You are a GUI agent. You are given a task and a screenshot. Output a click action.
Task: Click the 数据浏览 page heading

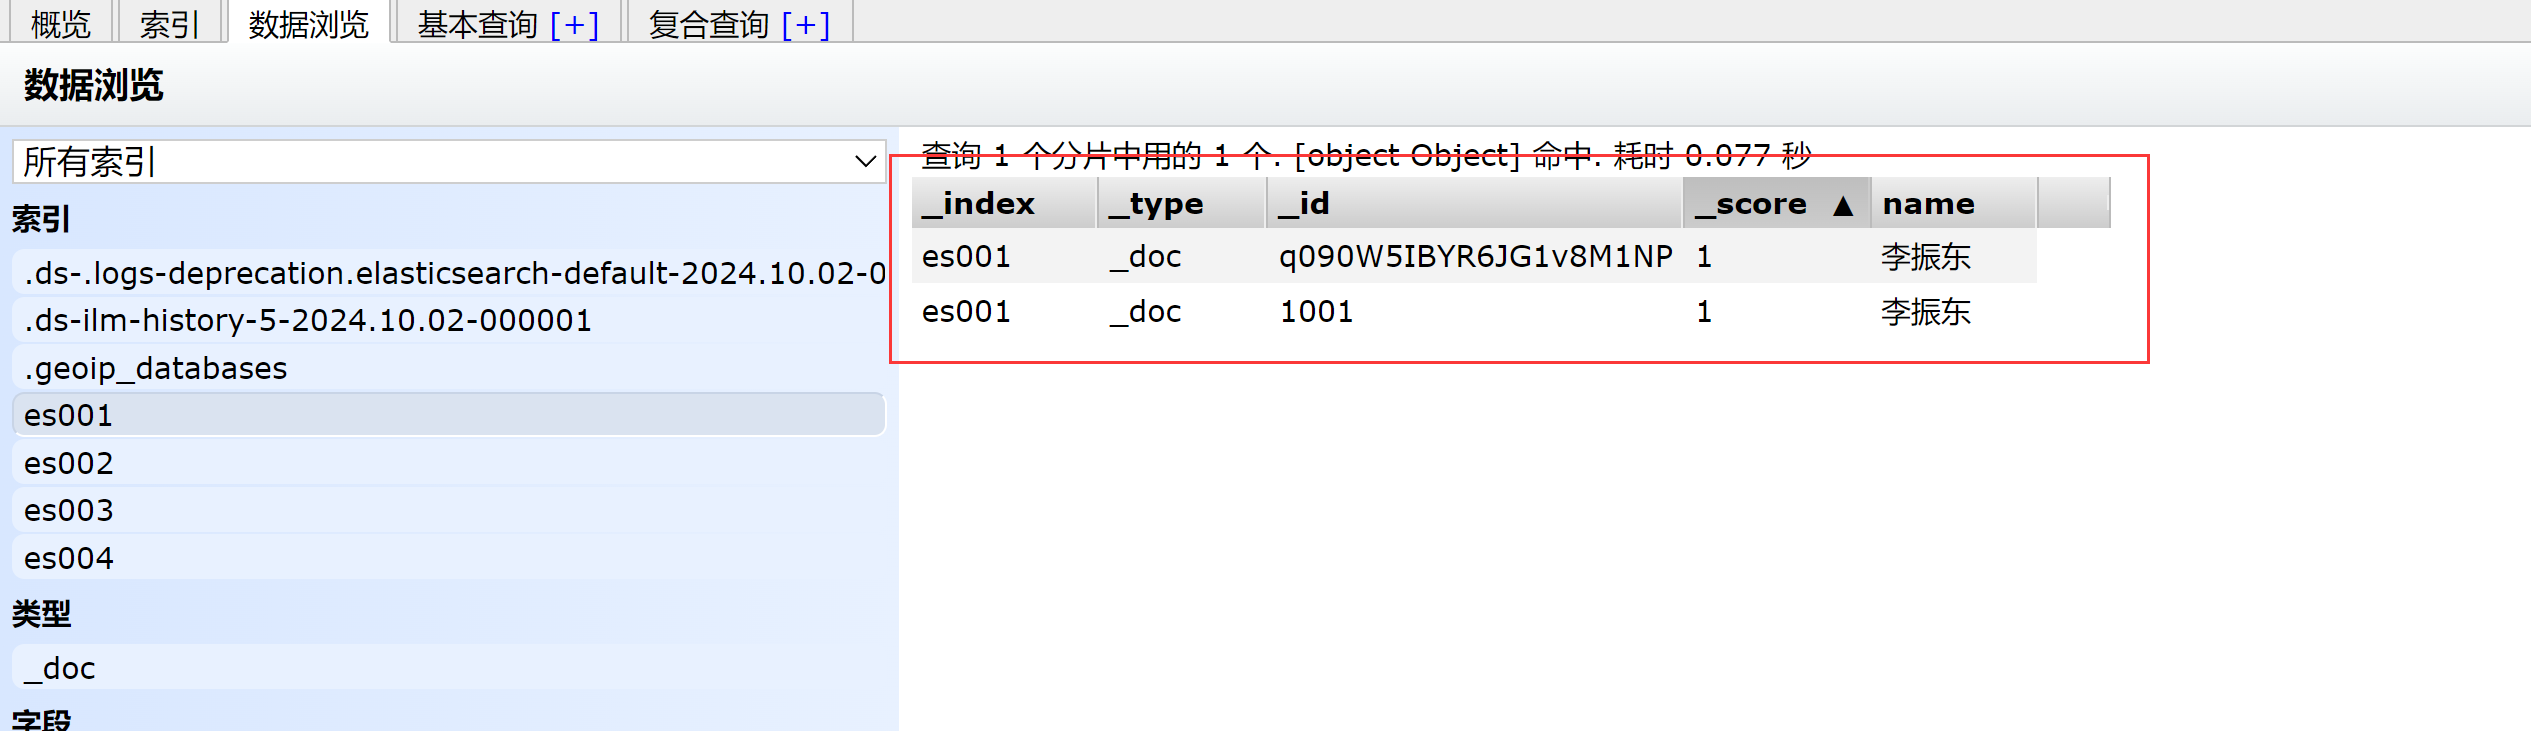(x=93, y=85)
